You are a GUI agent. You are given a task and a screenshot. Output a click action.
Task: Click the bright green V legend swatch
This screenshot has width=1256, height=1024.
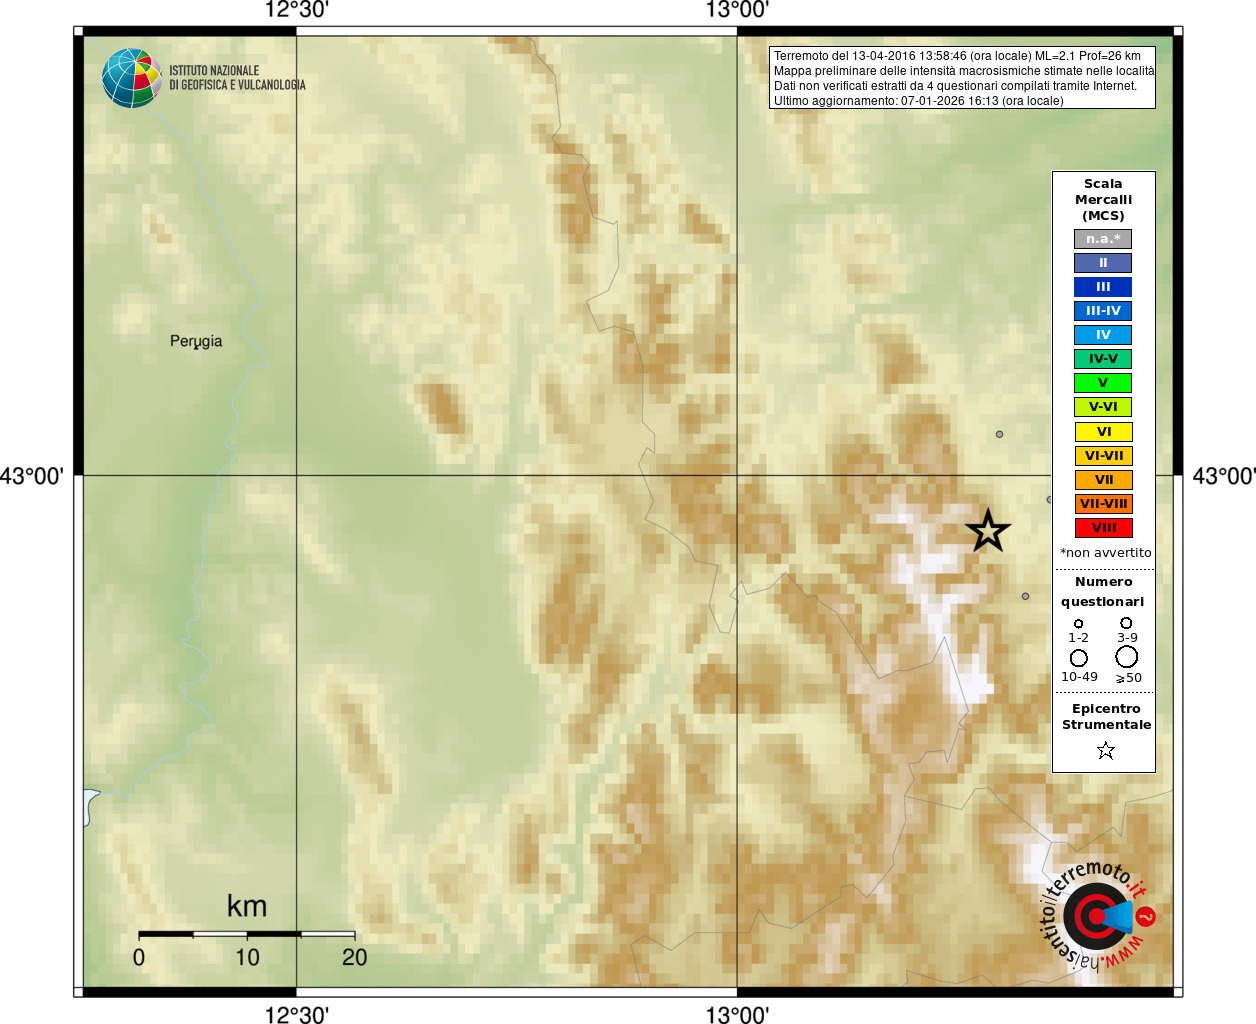pos(1103,383)
